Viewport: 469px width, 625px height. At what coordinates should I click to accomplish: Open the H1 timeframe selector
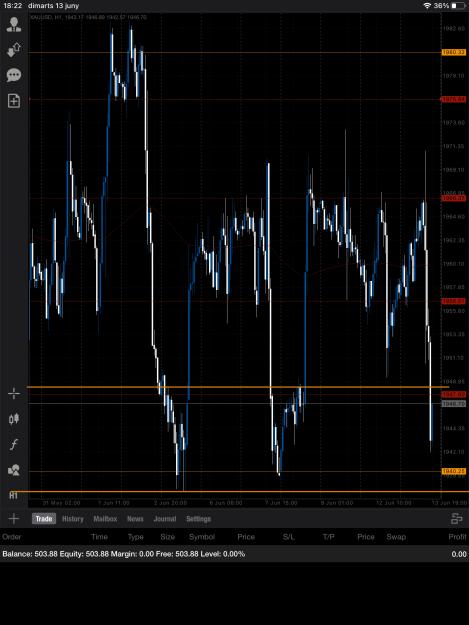tap(14, 495)
